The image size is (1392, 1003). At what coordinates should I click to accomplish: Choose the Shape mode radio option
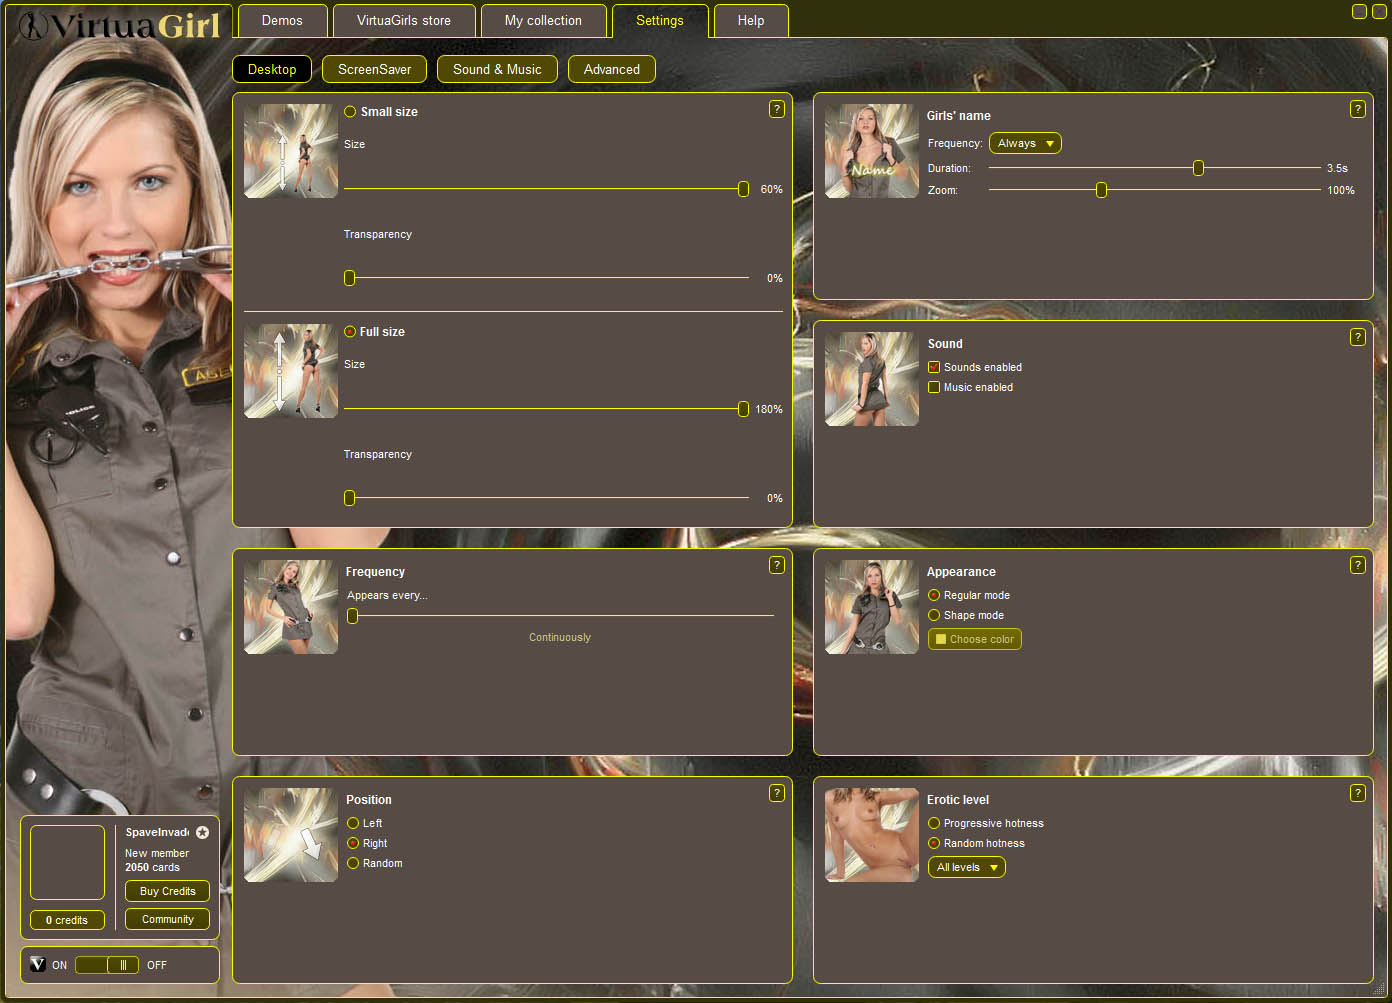[x=934, y=615]
